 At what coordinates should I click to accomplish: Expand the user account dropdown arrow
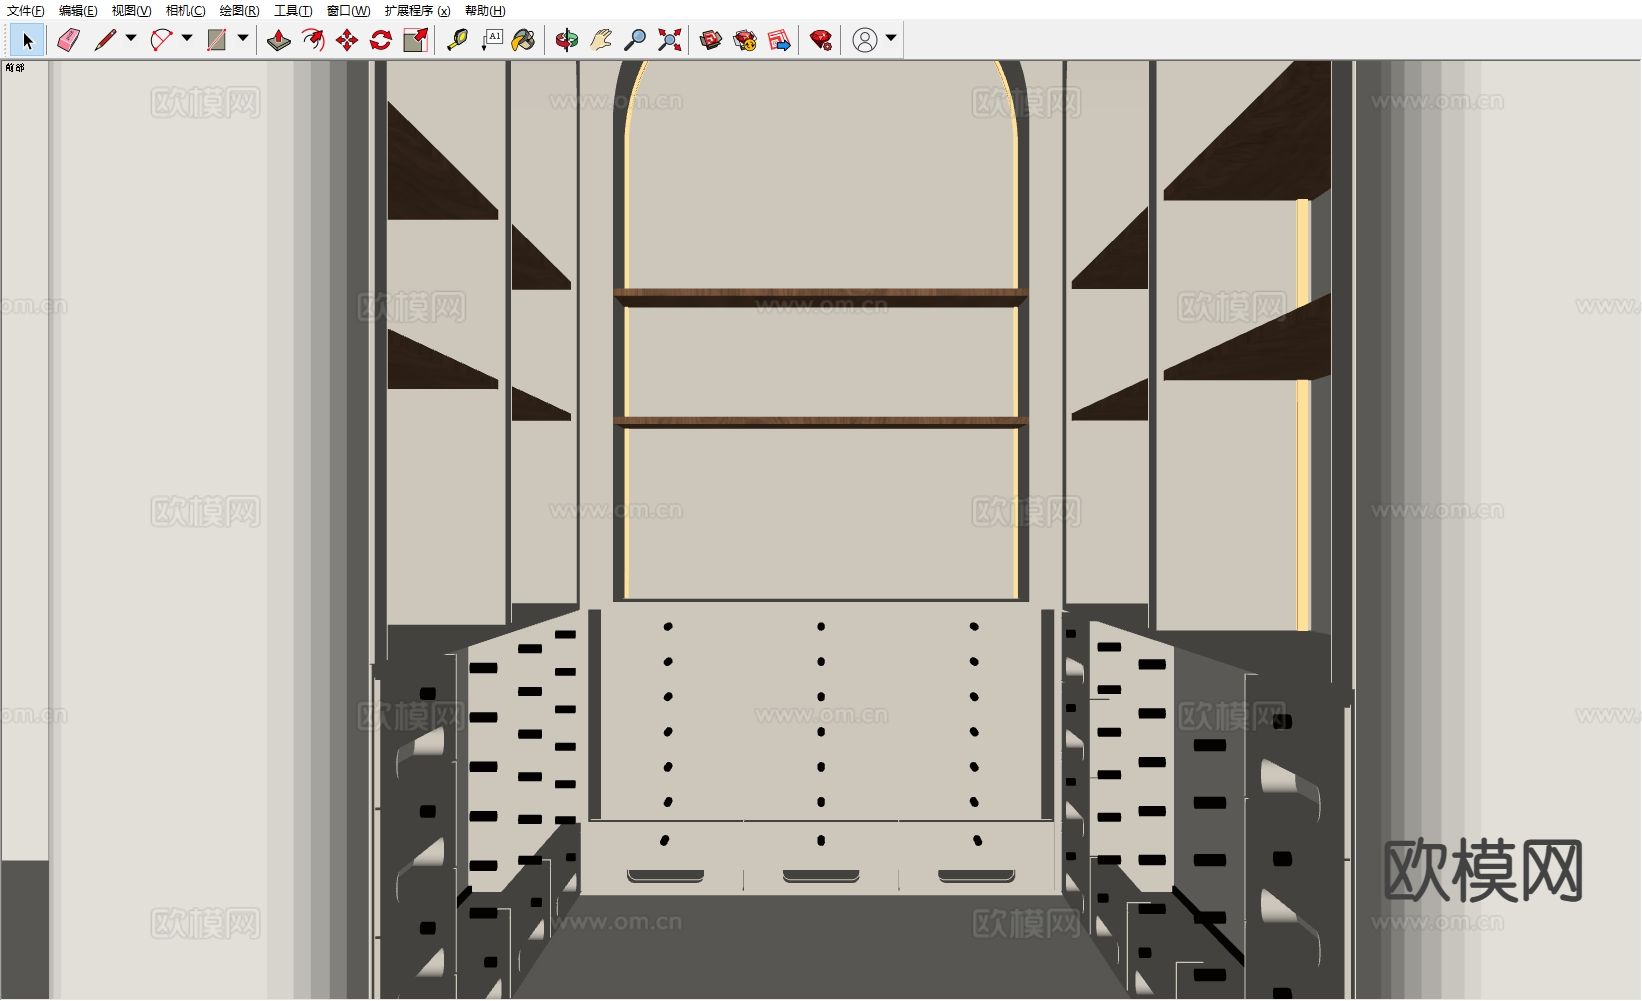(891, 39)
